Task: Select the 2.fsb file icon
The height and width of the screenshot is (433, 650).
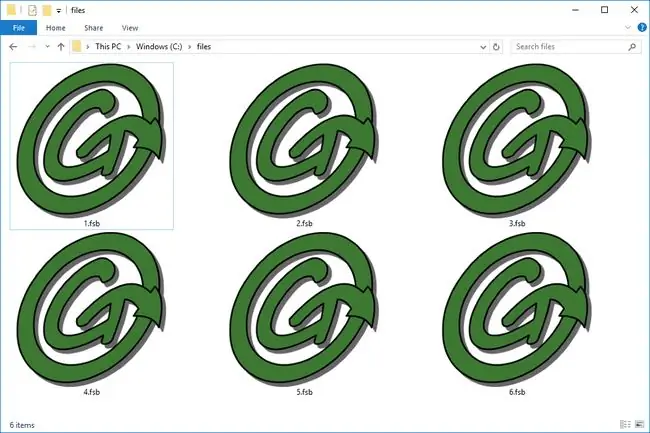Action: 304,140
